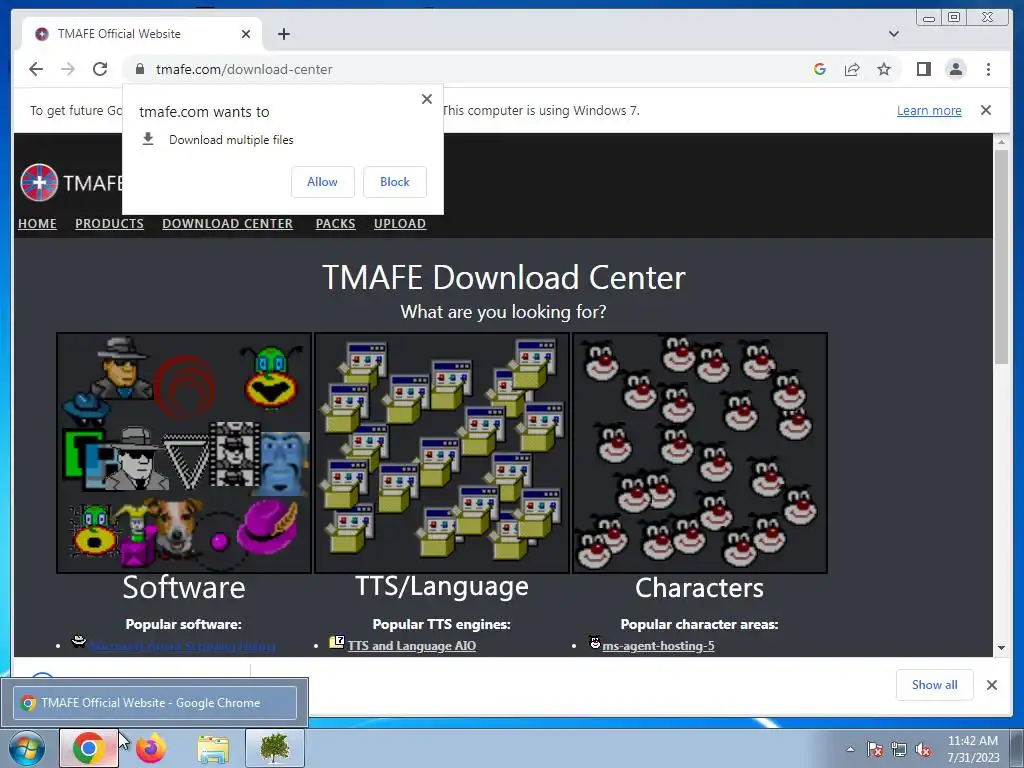Open the HOME menu item

point(37,223)
